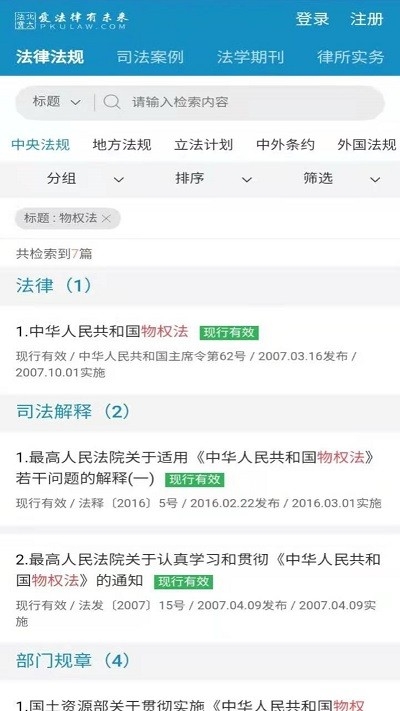Click the 注册 link
Screen dimensions: 400x711
click(366, 19)
